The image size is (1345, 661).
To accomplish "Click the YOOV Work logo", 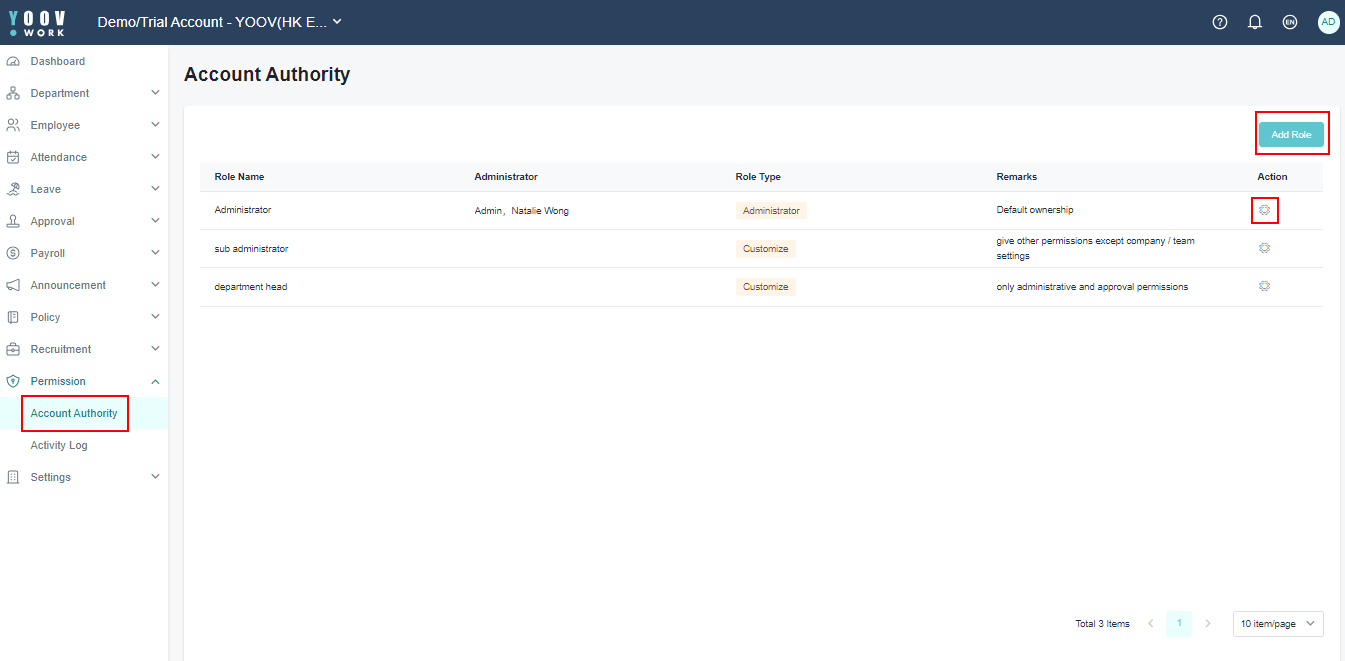I will pos(37,22).
